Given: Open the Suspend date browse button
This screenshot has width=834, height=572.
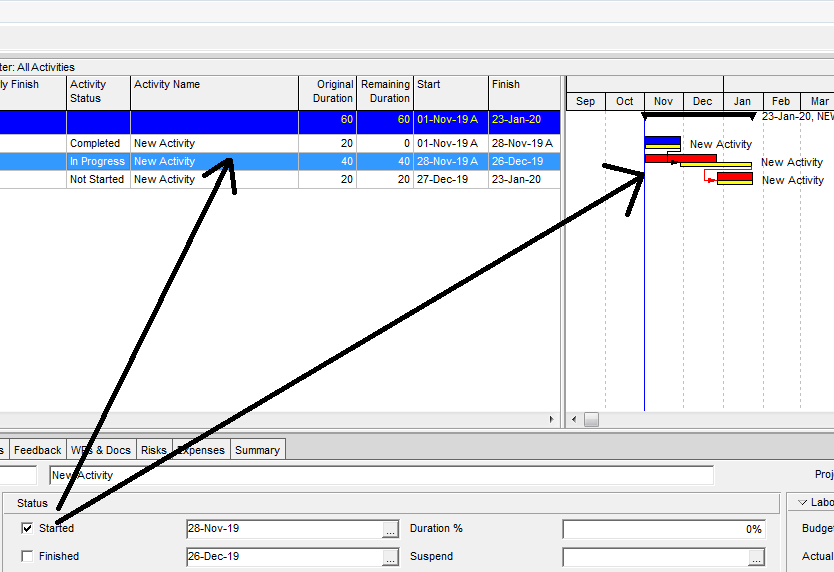Looking at the screenshot, I should [756, 557].
